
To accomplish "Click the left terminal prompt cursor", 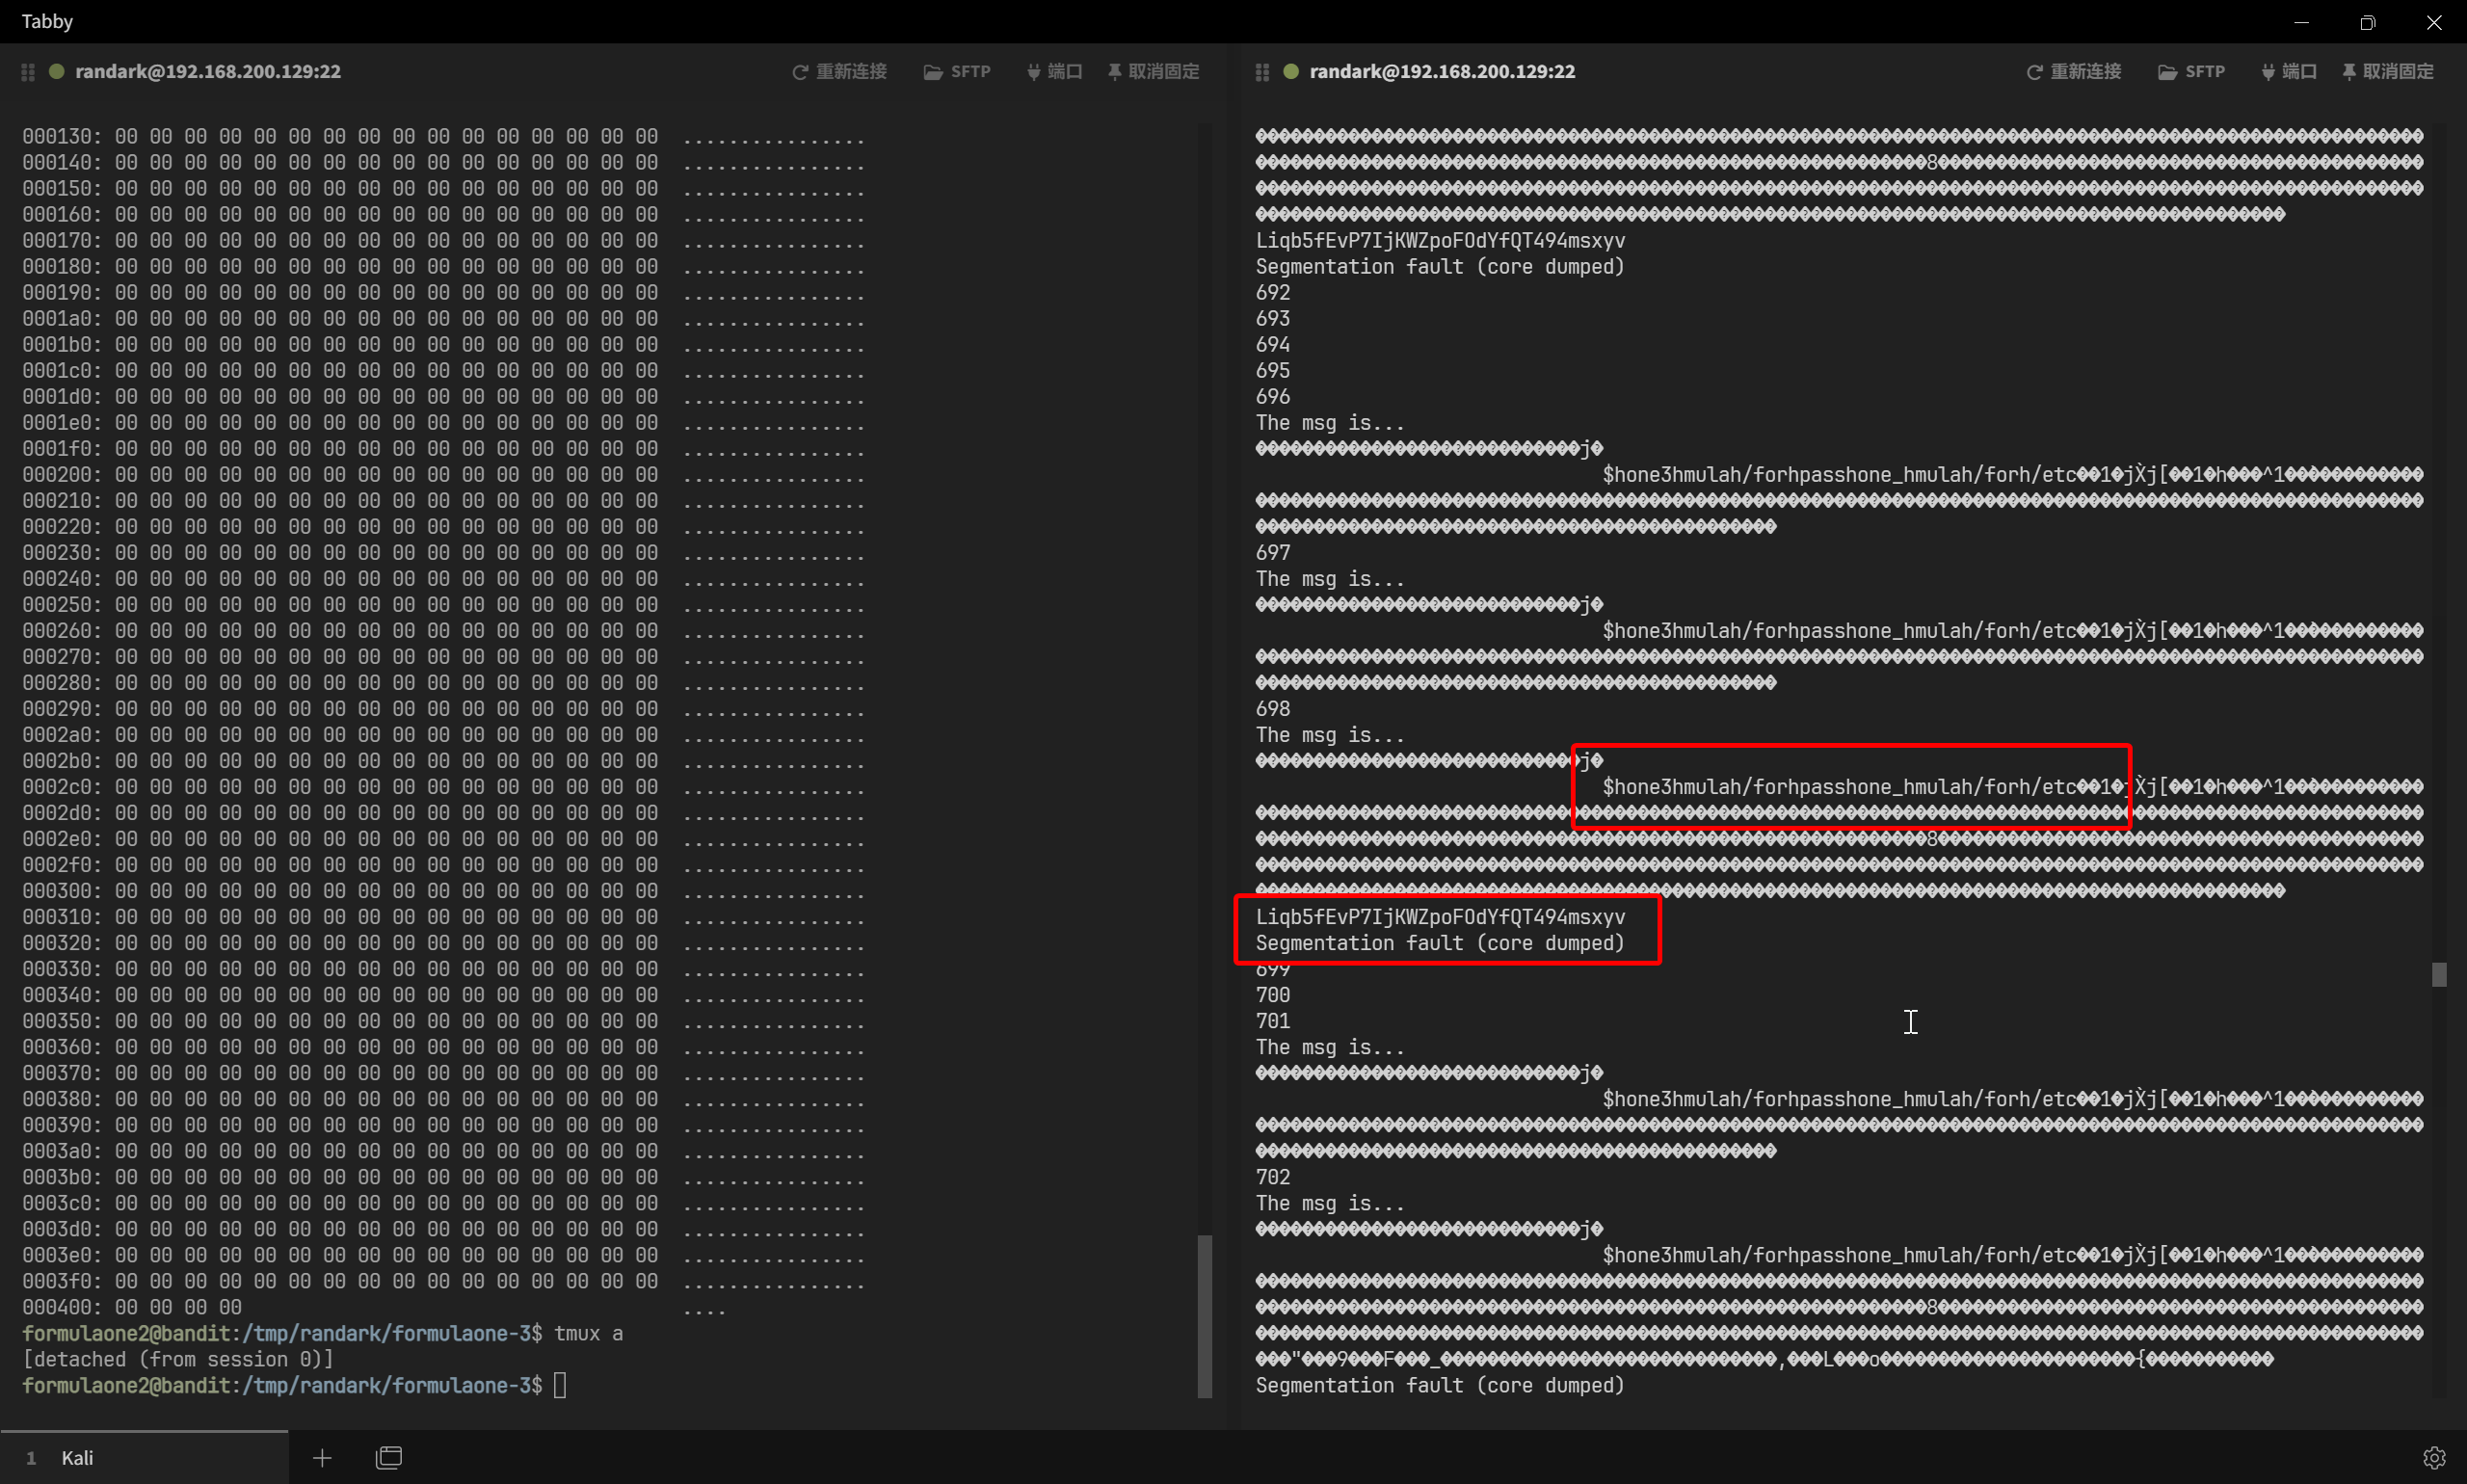I will [x=560, y=1385].
